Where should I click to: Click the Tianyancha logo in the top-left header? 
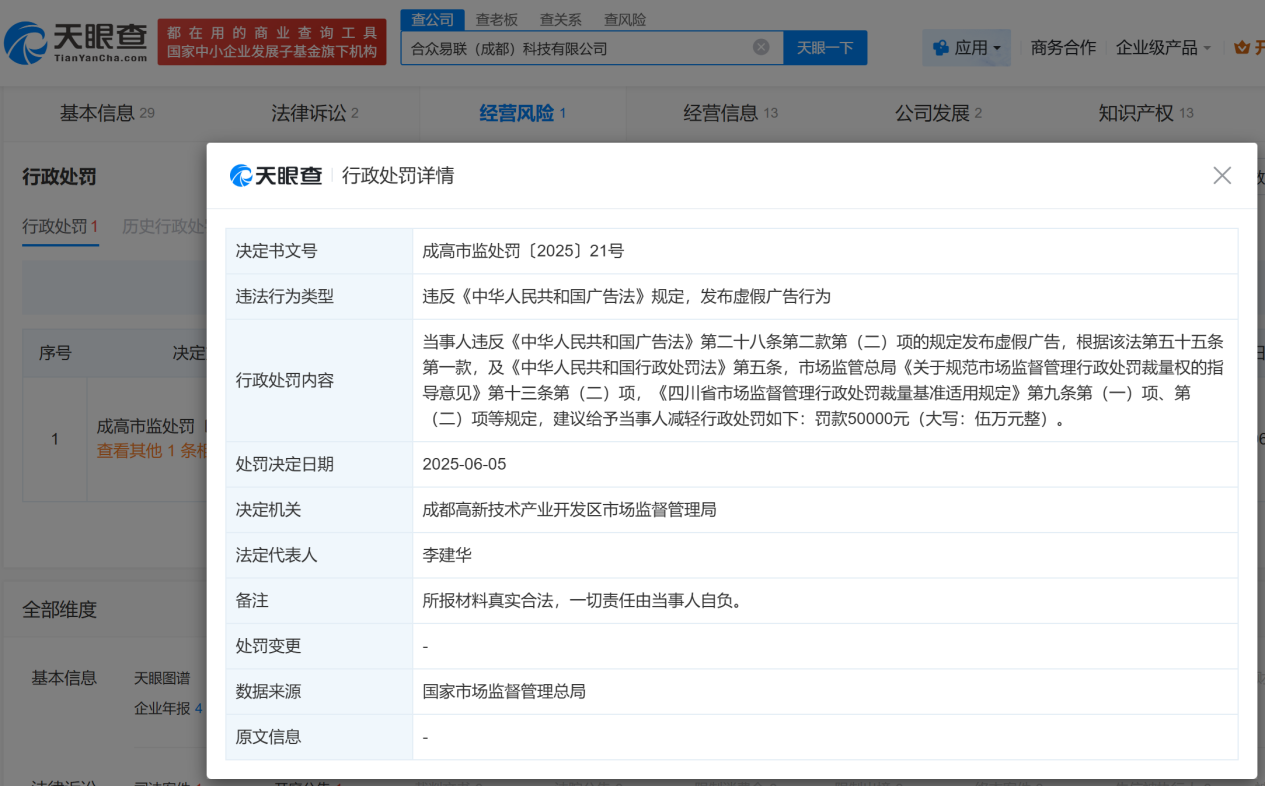tap(75, 42)
